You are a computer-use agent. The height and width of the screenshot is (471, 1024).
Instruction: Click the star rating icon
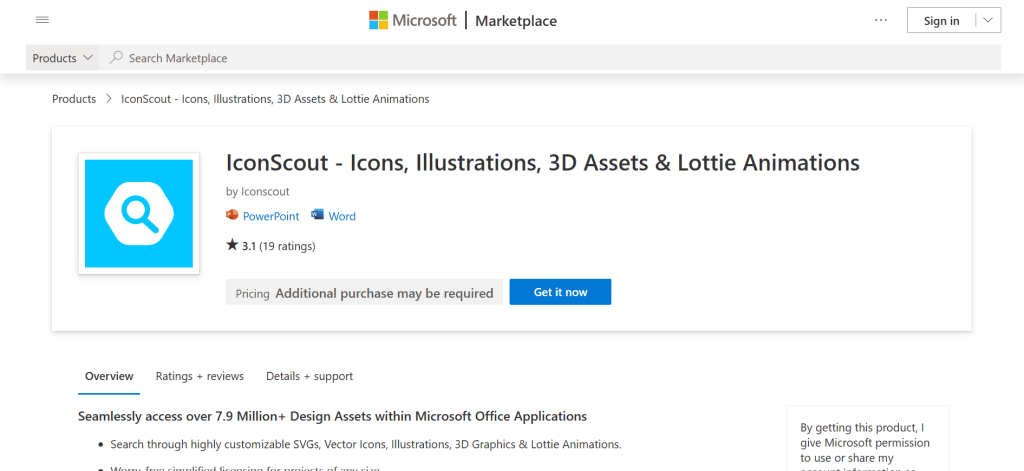(232, 245)
